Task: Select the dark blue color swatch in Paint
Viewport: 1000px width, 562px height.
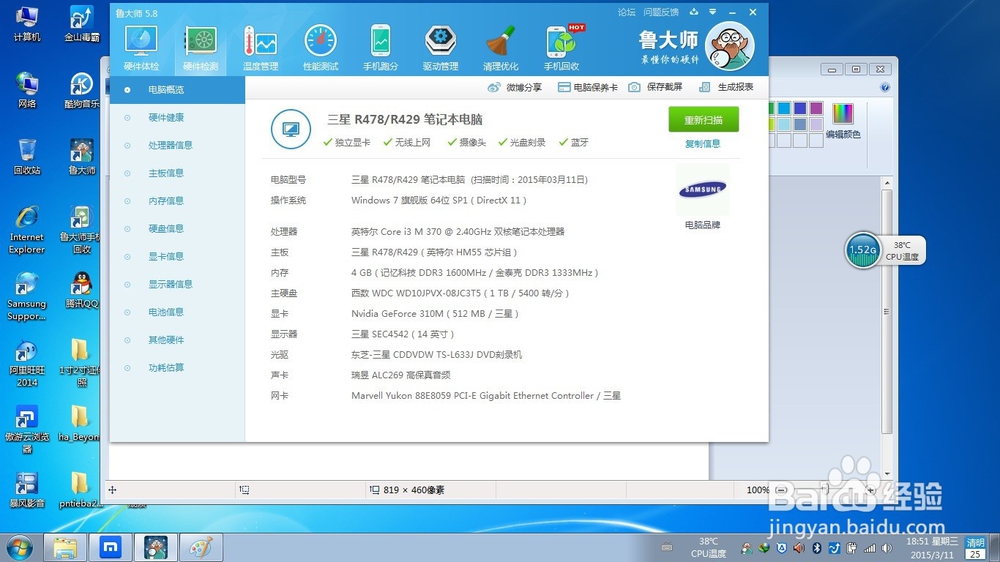Action: (800, 108)
